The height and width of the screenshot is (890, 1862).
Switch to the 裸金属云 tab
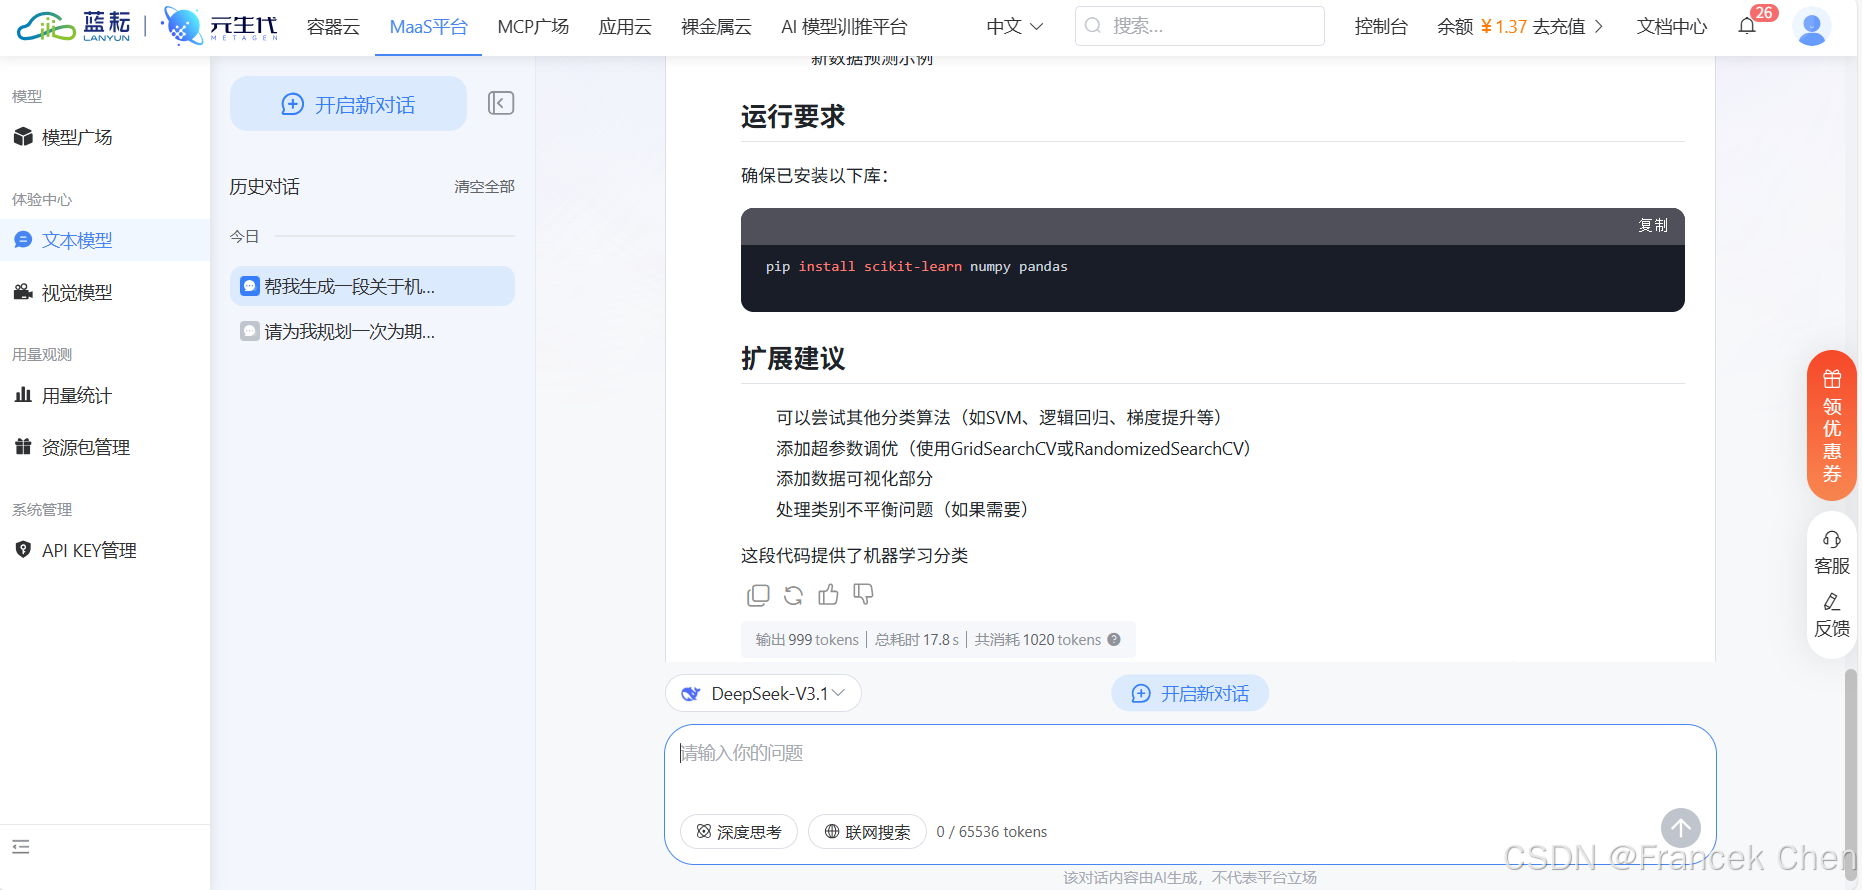pyautogui.click(x=716, y=27)
